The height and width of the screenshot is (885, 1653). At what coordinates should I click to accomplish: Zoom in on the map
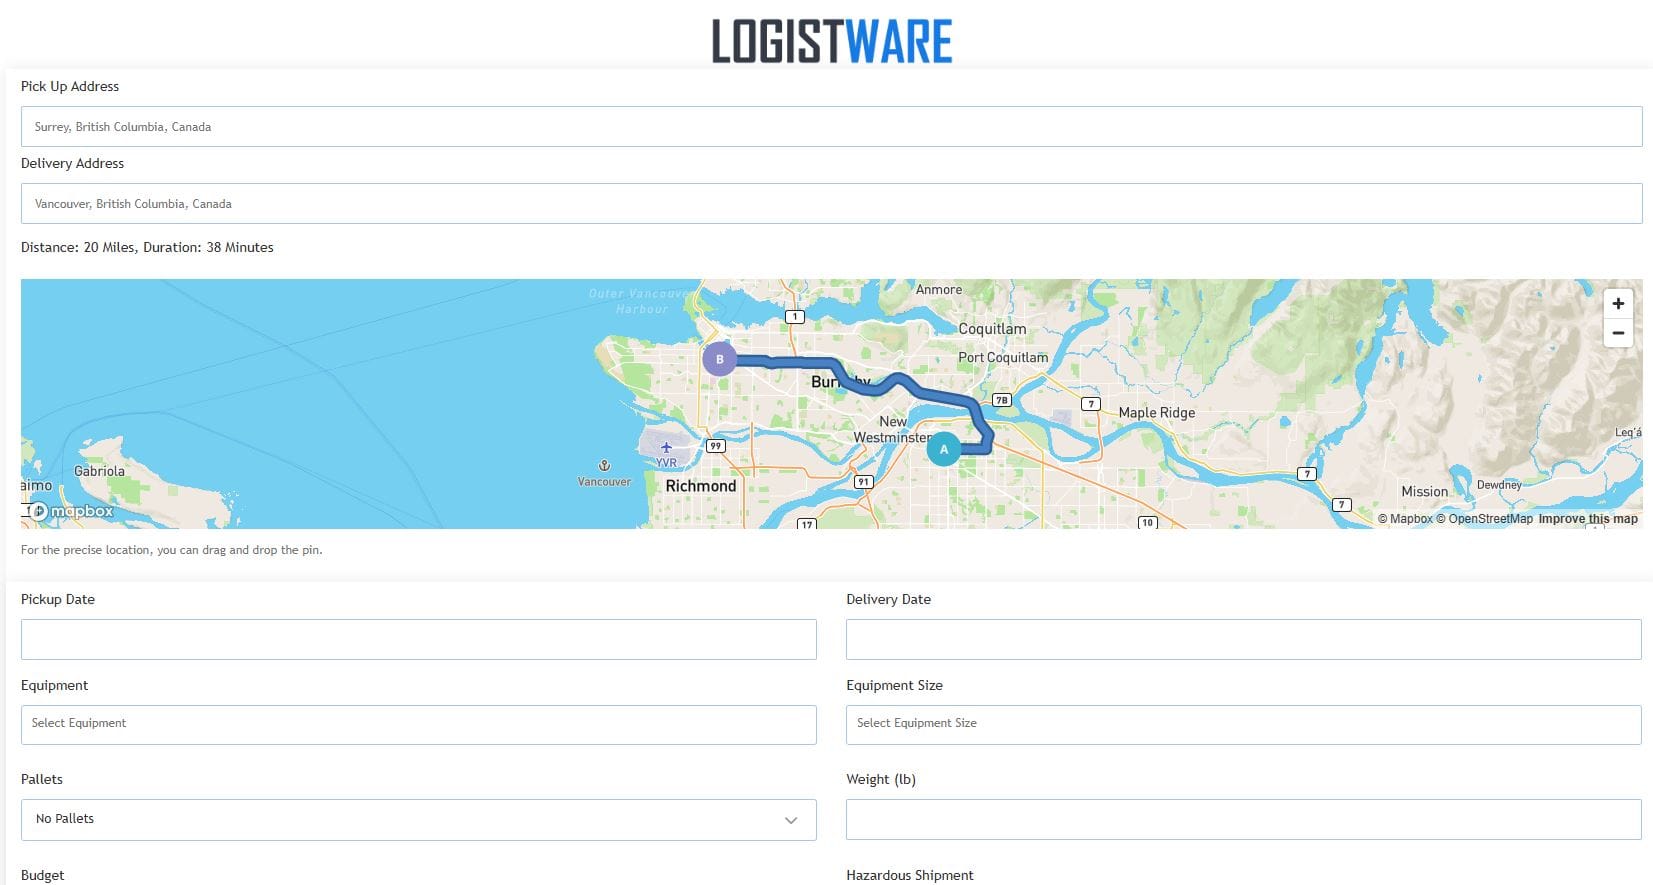1617,304
